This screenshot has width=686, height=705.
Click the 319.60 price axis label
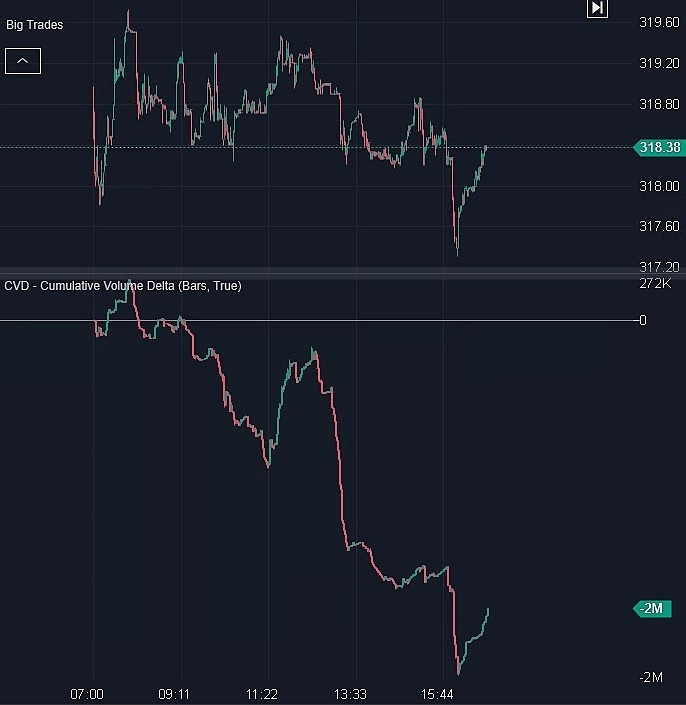pos(658,22)
